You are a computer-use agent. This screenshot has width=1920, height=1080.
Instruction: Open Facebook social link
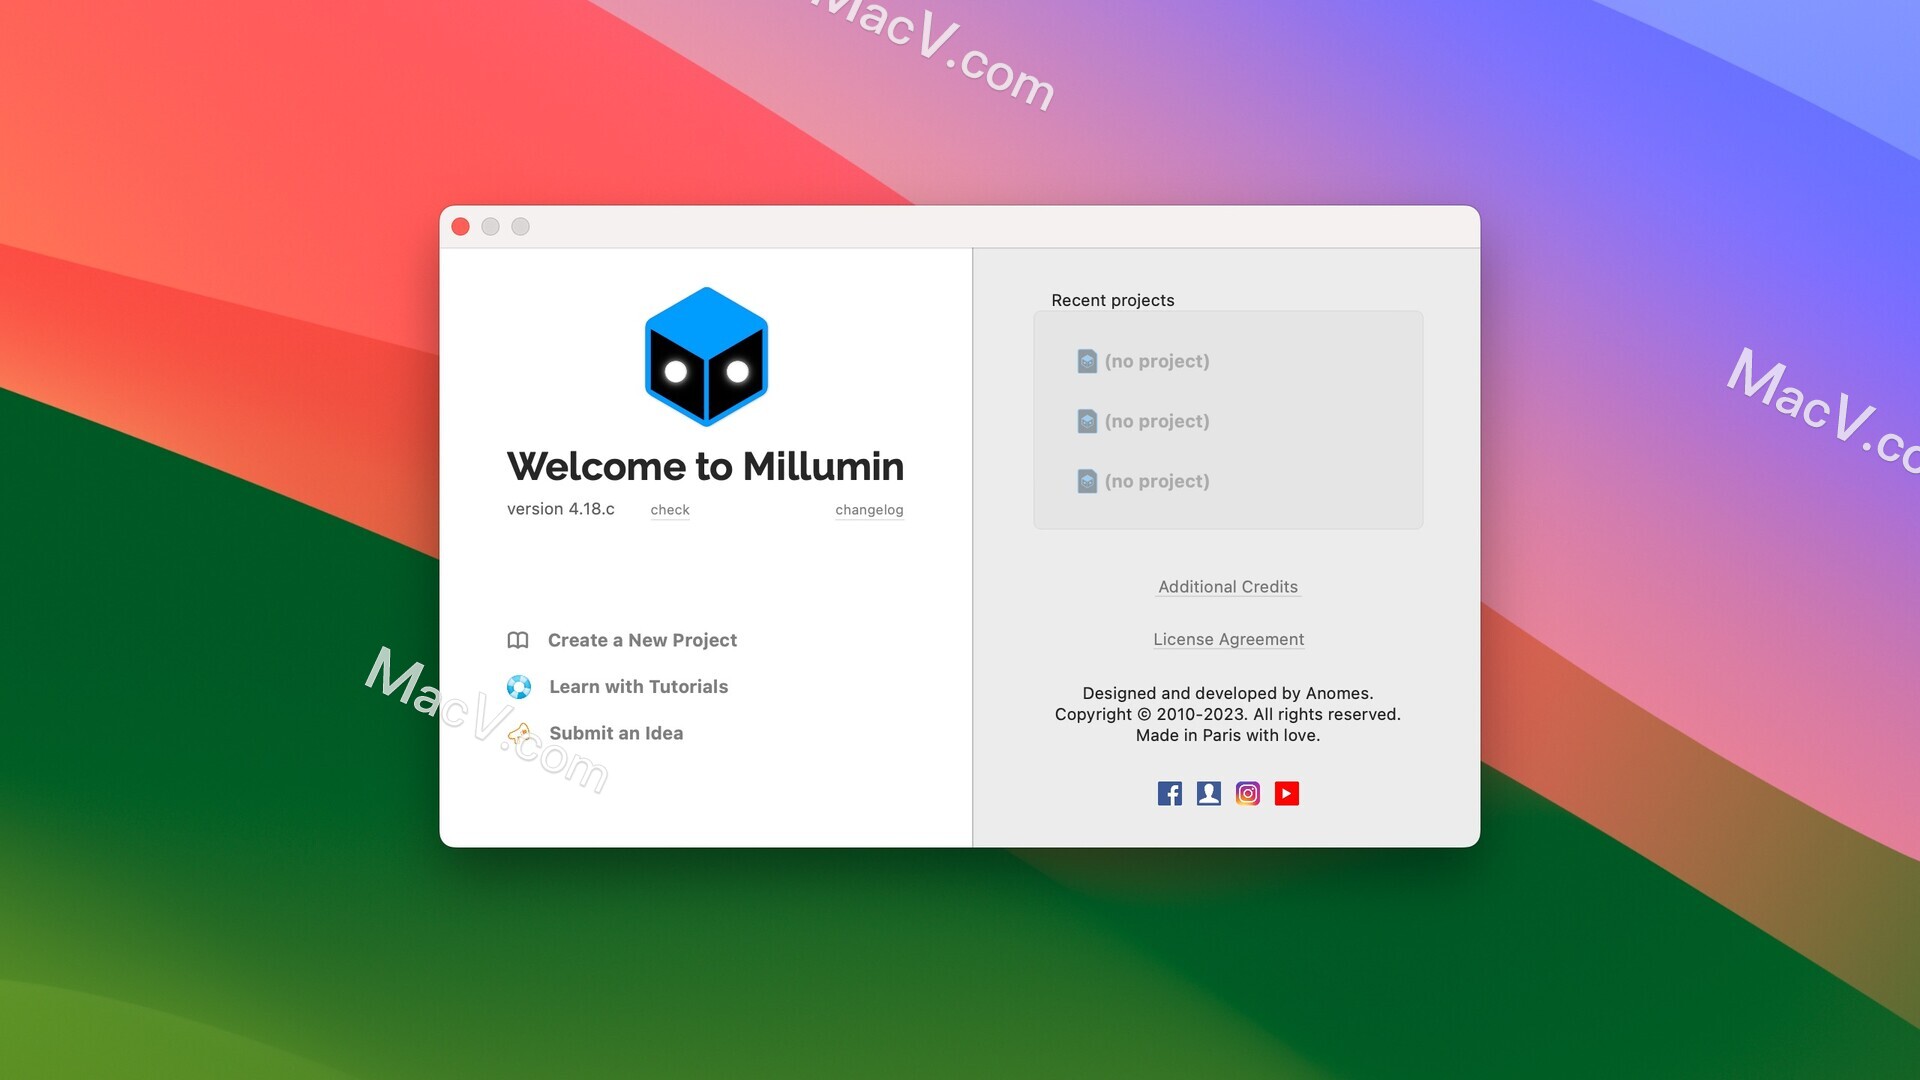1168,791
